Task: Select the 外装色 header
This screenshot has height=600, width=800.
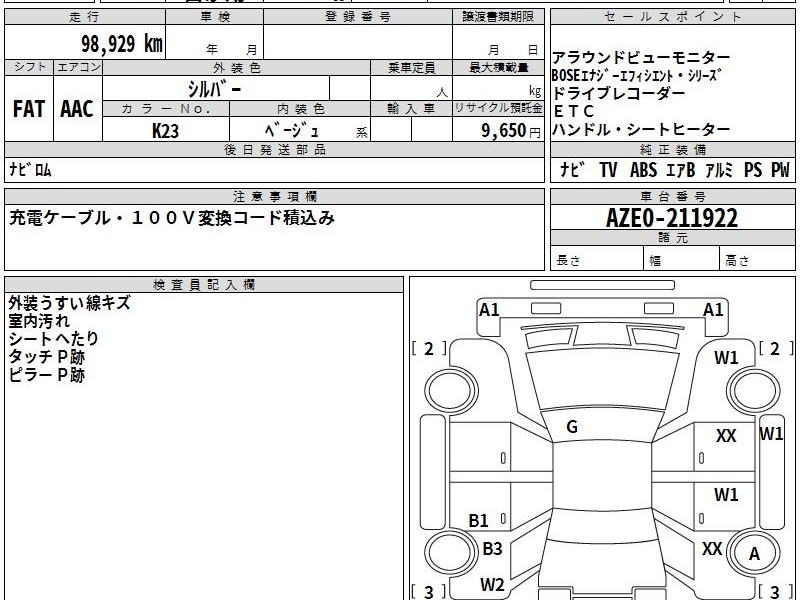Action: tap(237, 67)
